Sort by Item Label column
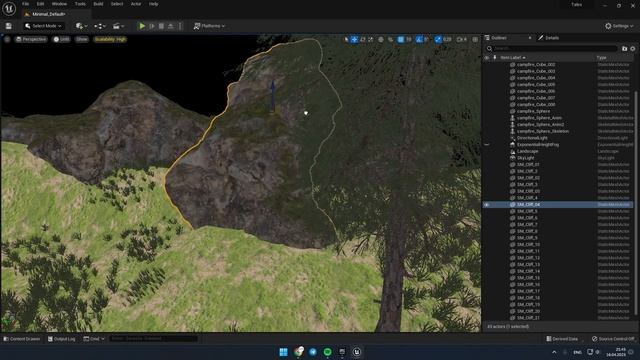The image size is (640, 360). click(x=513, y=58)
